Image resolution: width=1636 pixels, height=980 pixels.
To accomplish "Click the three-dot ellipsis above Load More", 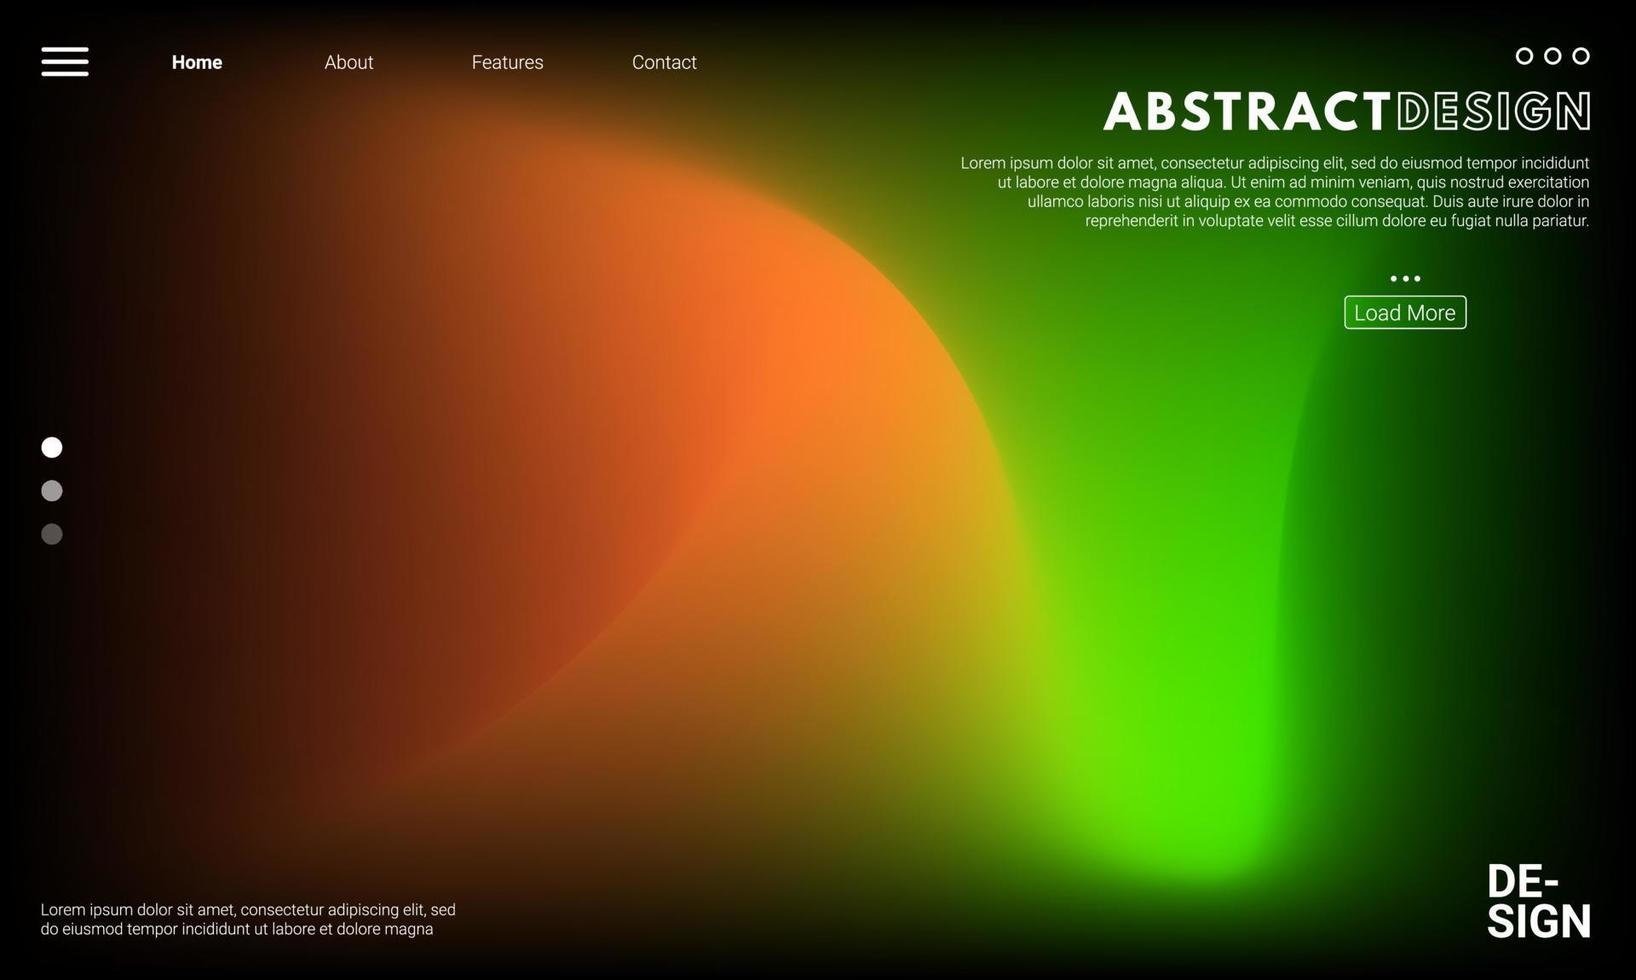I will coord(1405,279).
